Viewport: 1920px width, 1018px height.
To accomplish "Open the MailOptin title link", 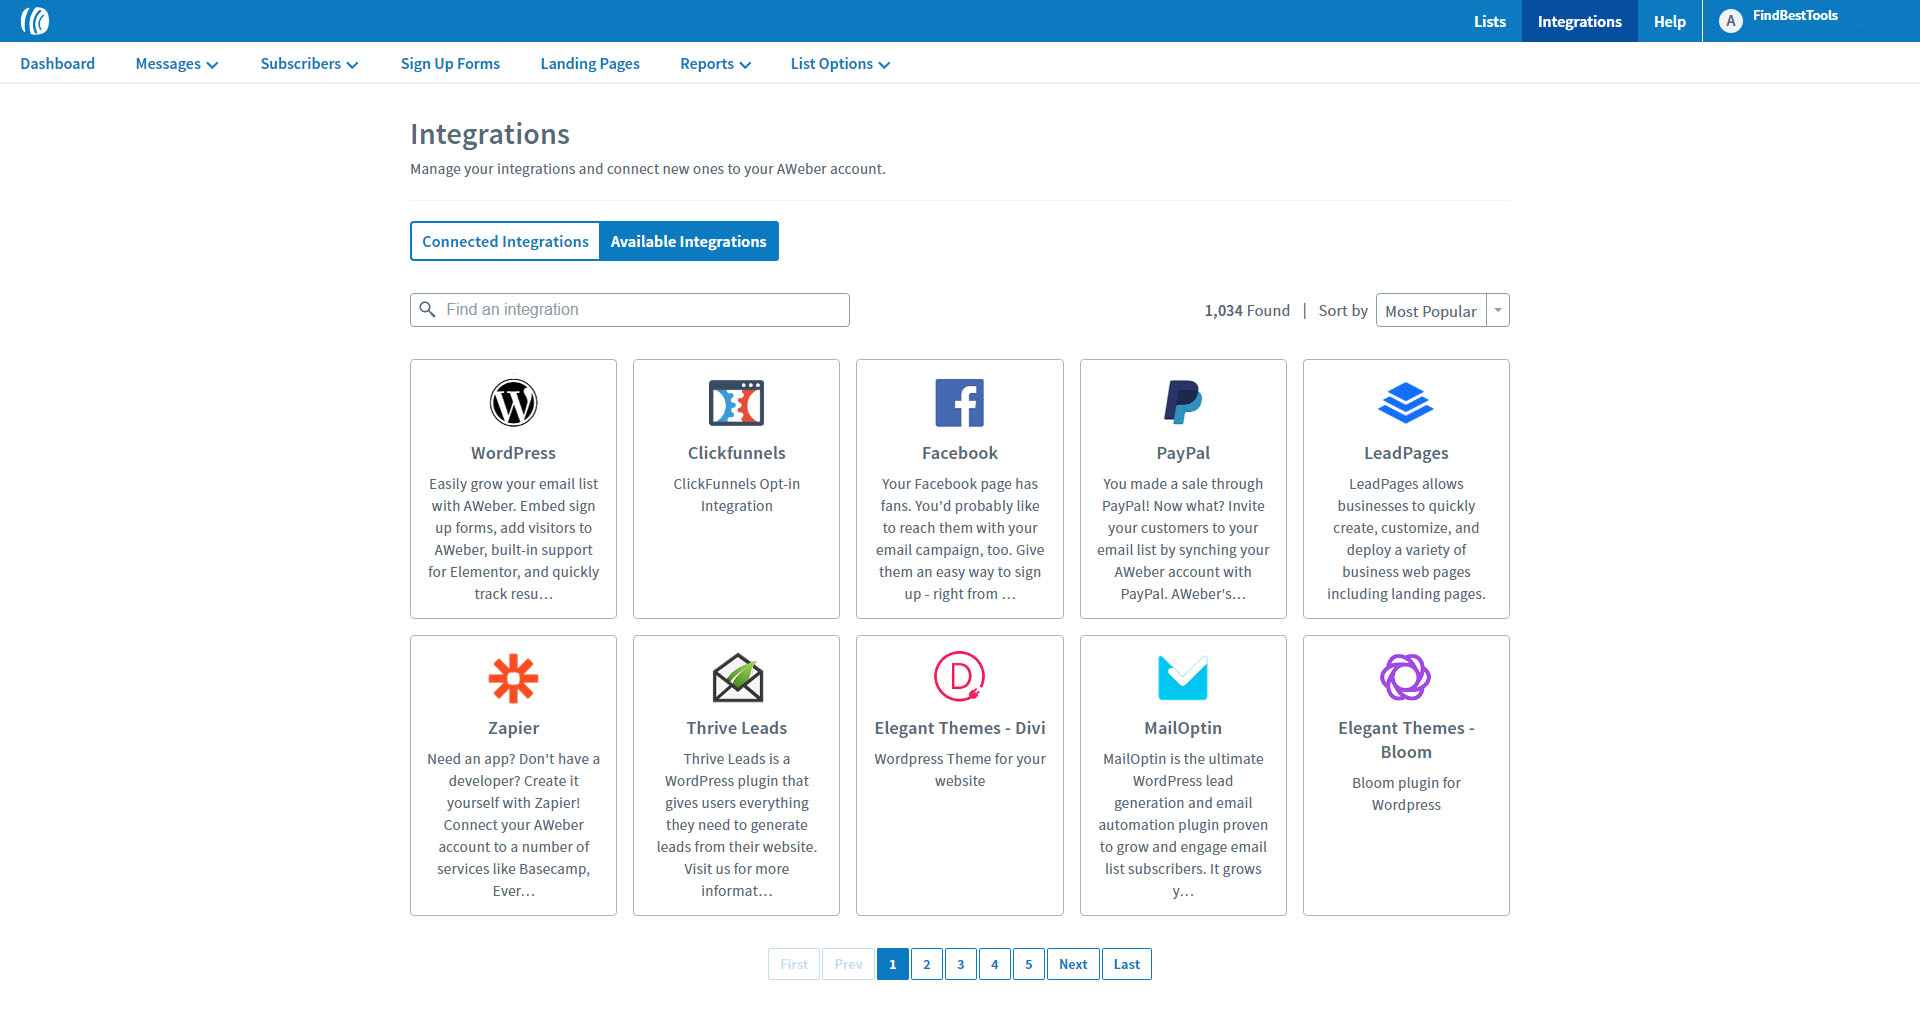I will [1183, 728].
